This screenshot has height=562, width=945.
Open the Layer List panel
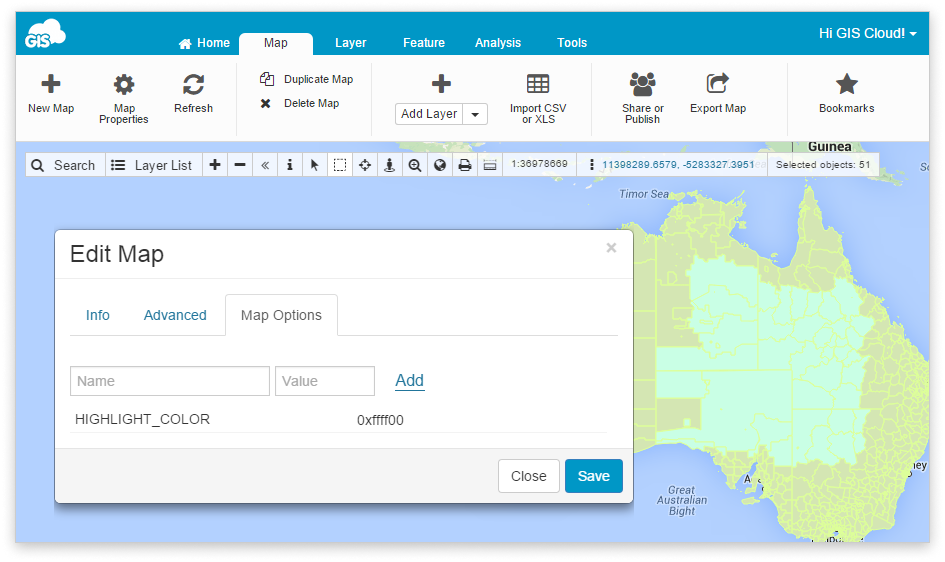154,165
